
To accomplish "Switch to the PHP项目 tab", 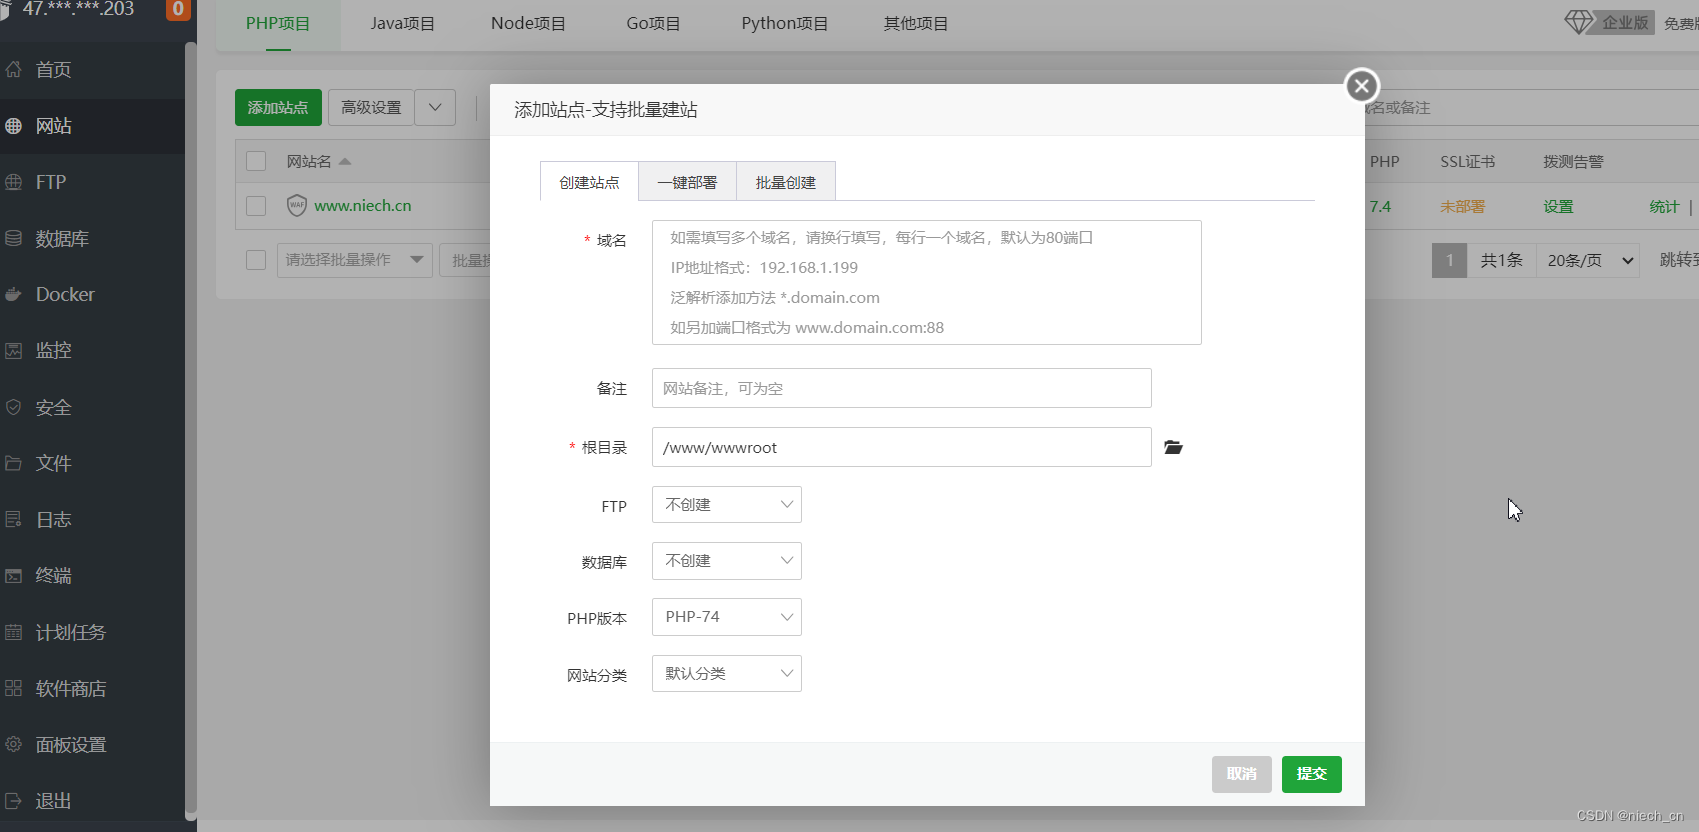I will (x=278, y=24).
